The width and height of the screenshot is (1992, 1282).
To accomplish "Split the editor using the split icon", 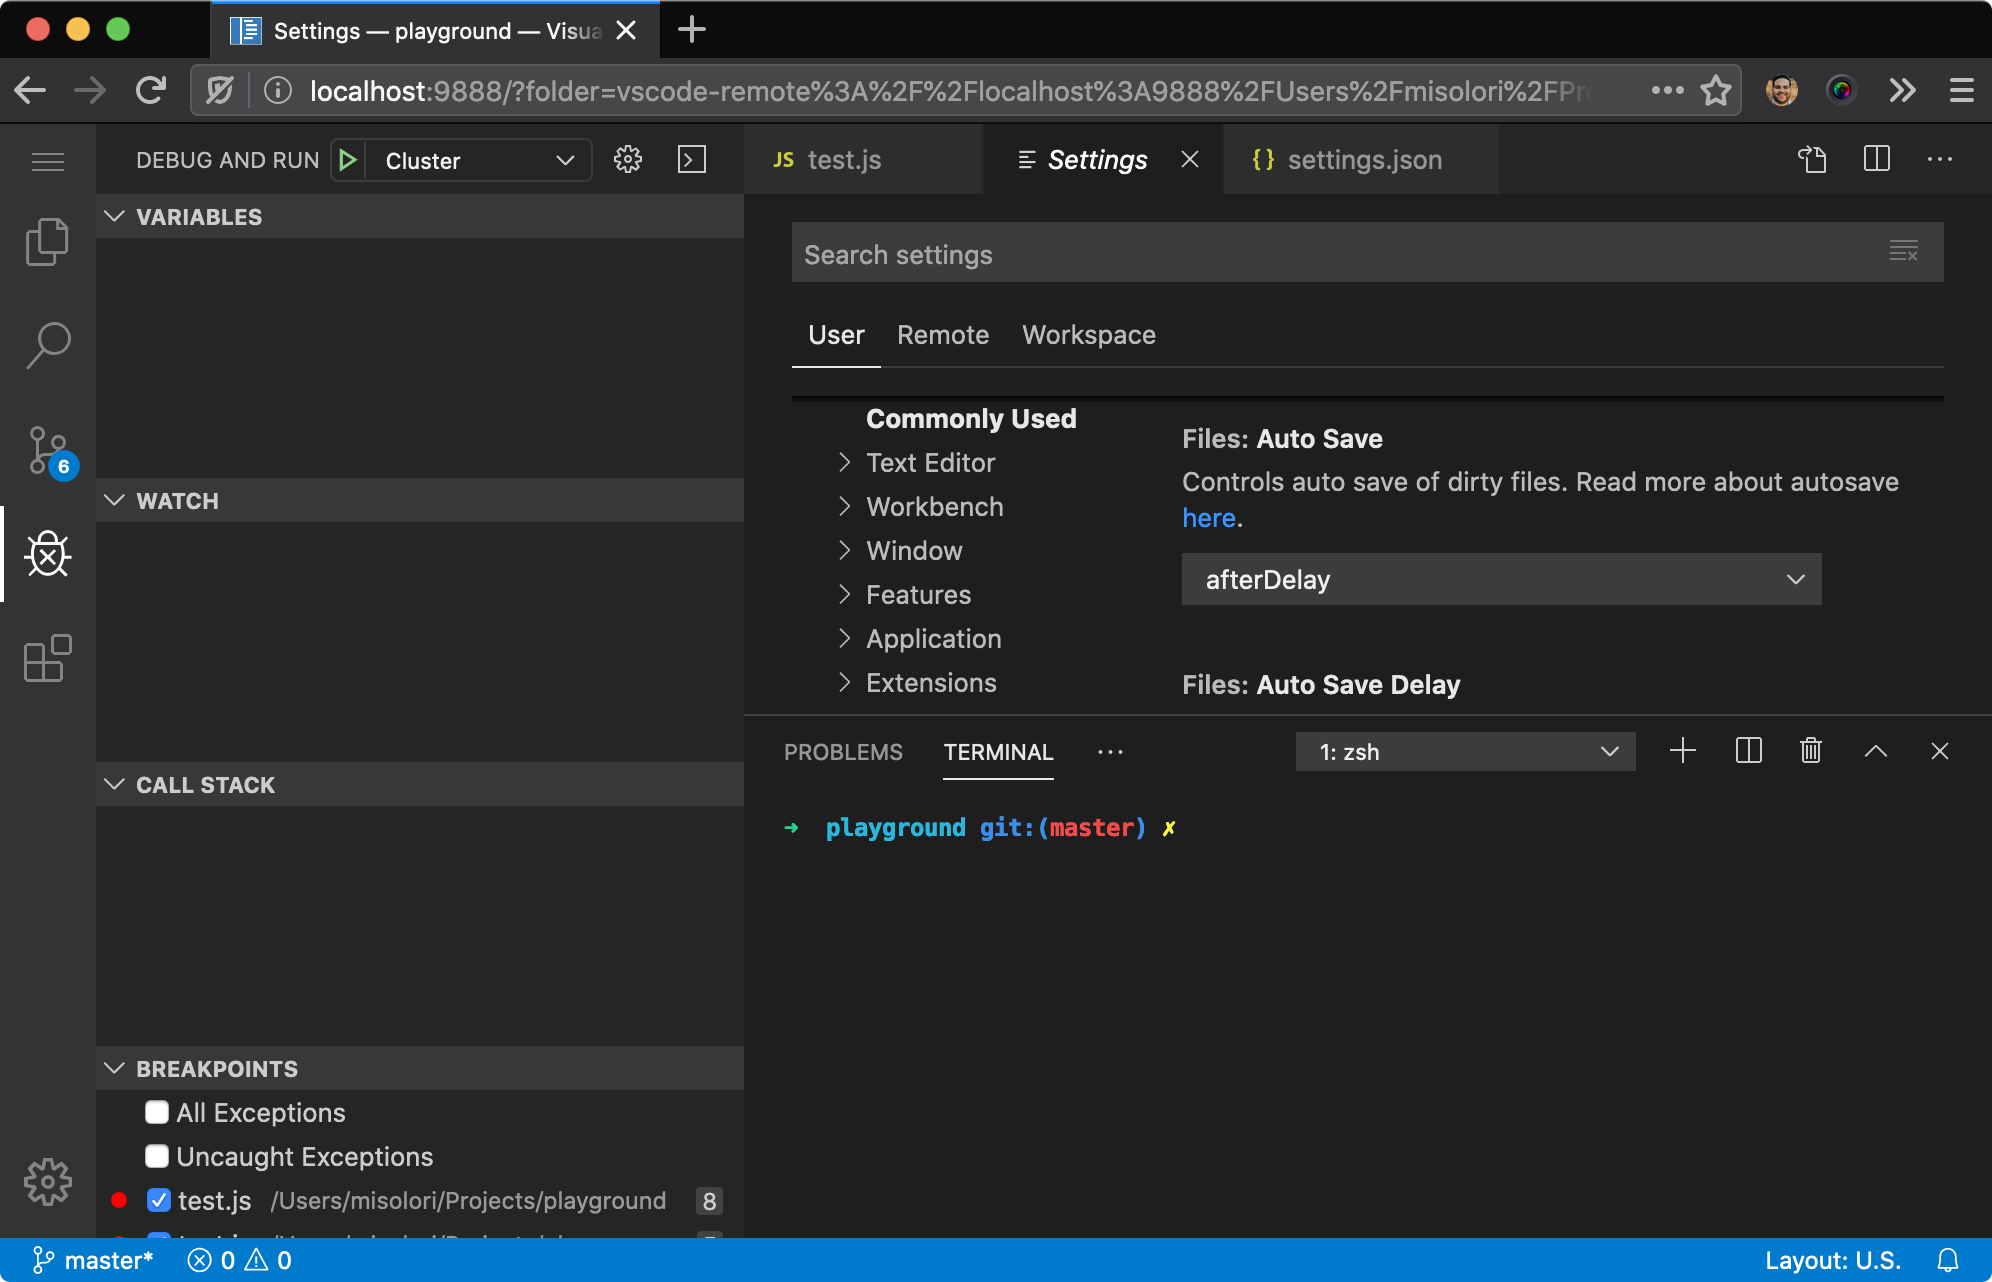I will point(1877,159).
